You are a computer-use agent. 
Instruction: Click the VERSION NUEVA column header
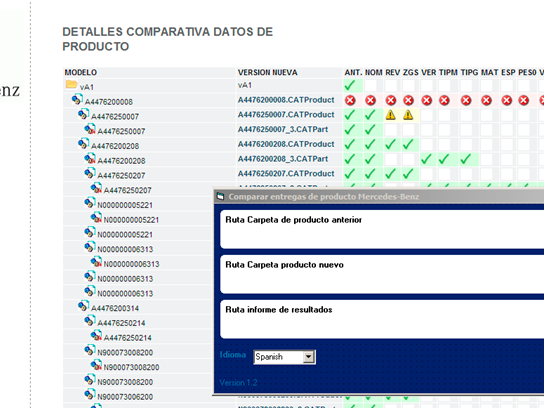click(267, 73)
